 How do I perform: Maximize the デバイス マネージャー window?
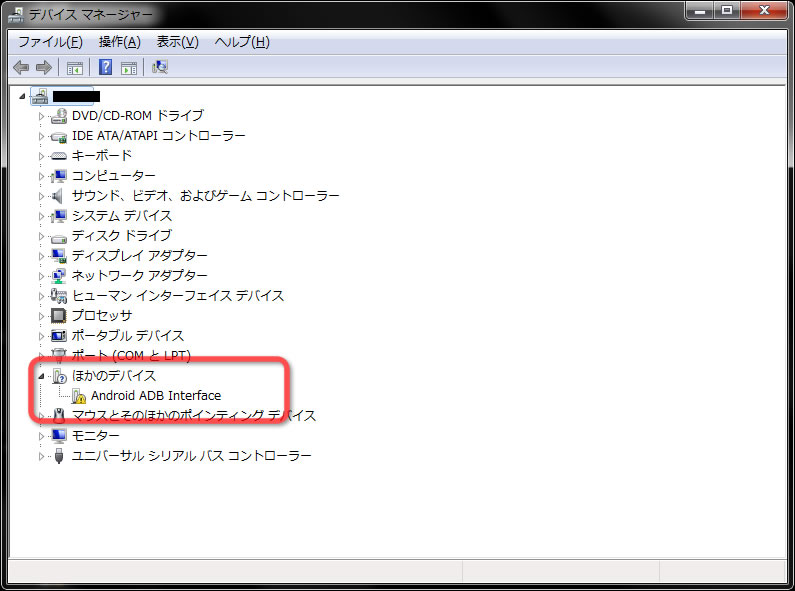pos(727,10)
